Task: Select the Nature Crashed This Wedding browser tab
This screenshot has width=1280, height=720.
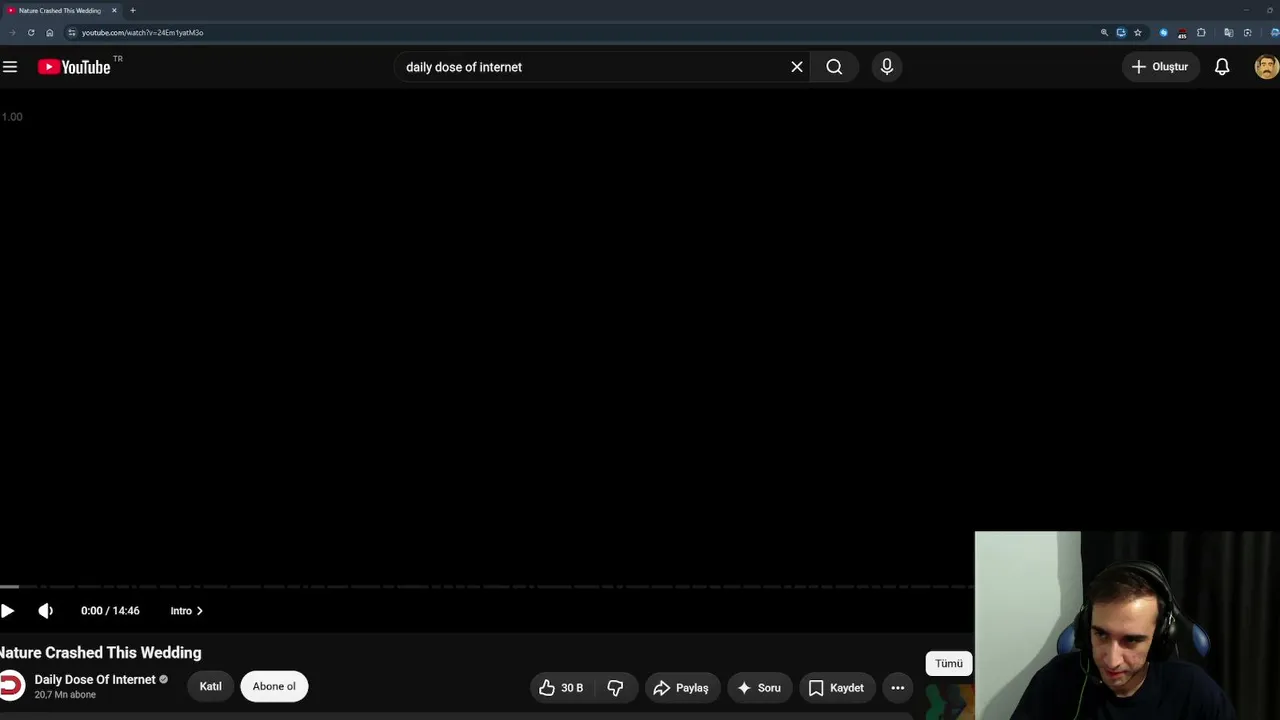Action: (62, 10)
